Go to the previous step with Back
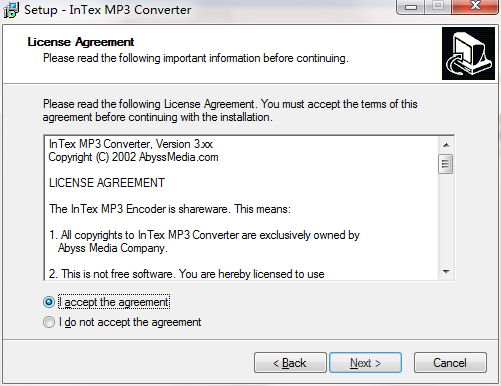The height and width of the screenshot is (386, 501). pos(290,363)
